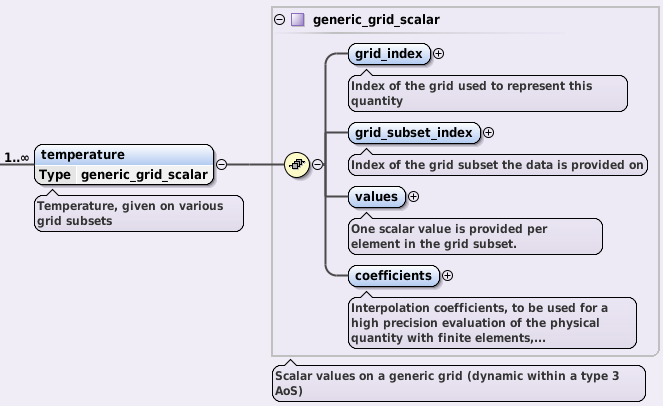Click the complex type icon beside generic_grid_scalar

click(298, 19)
